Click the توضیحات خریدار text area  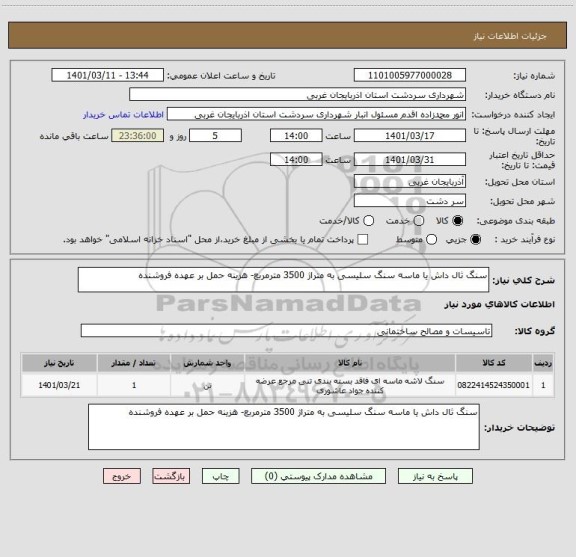point(284,427)
